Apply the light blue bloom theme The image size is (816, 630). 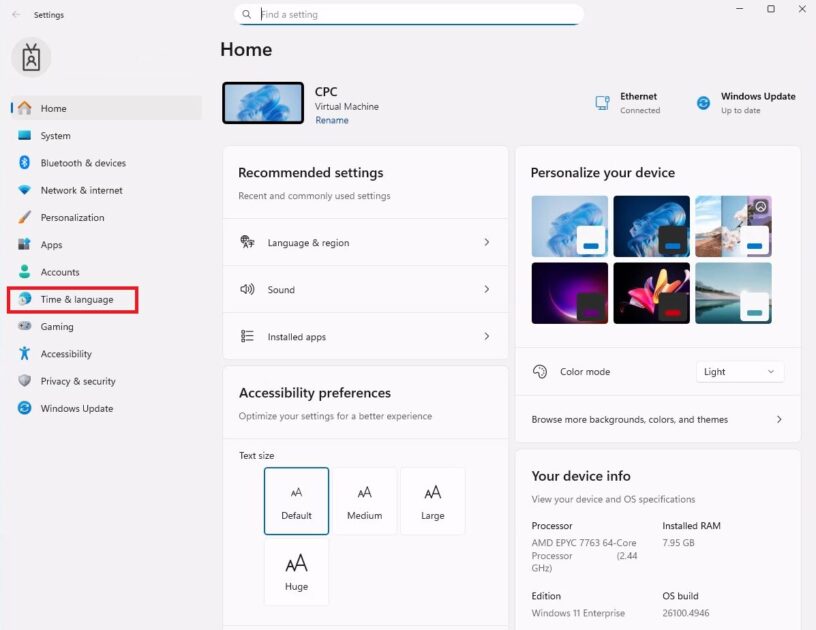[x=569, y=226]
